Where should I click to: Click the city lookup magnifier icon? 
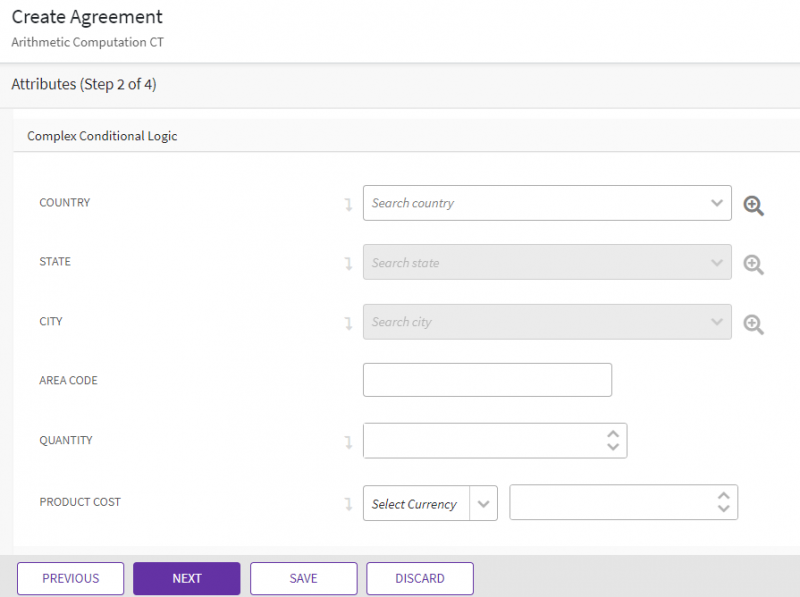pyautogui.click(x=753, y=323)
